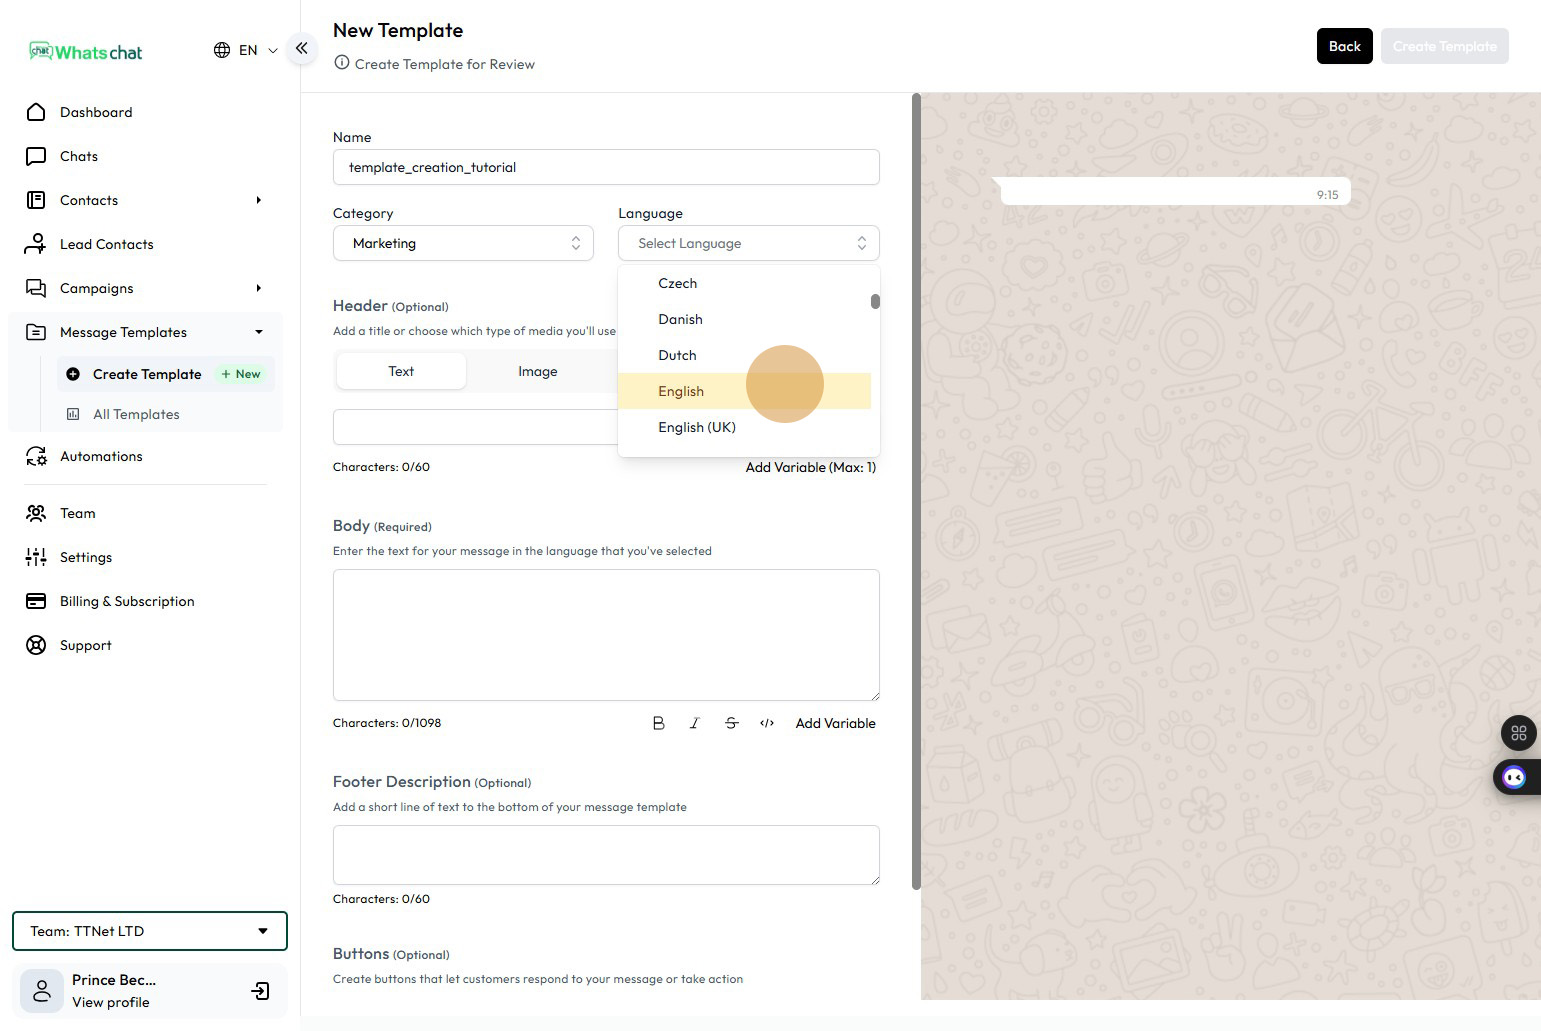Click the logout icon beside profile
The width and height of the screenshot is (1541, 1031).
[x=260, y=991]
